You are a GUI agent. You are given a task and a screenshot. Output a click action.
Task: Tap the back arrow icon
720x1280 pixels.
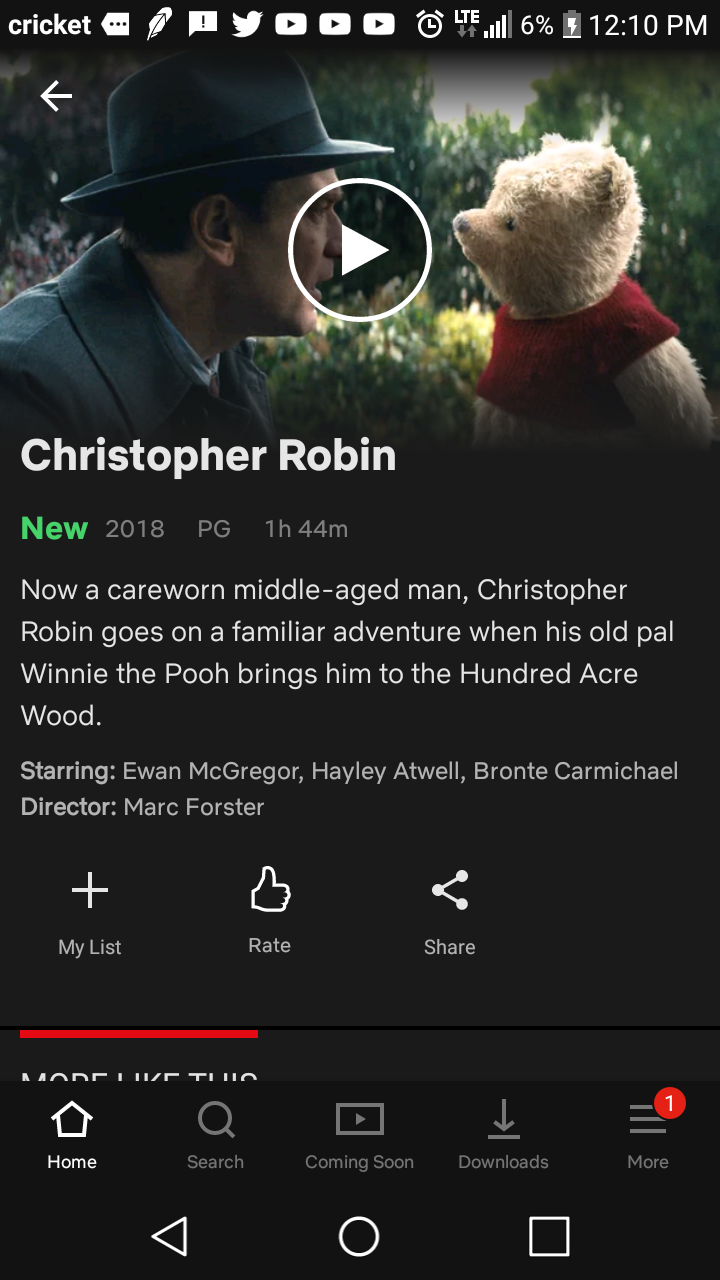[x=56, y=96]
